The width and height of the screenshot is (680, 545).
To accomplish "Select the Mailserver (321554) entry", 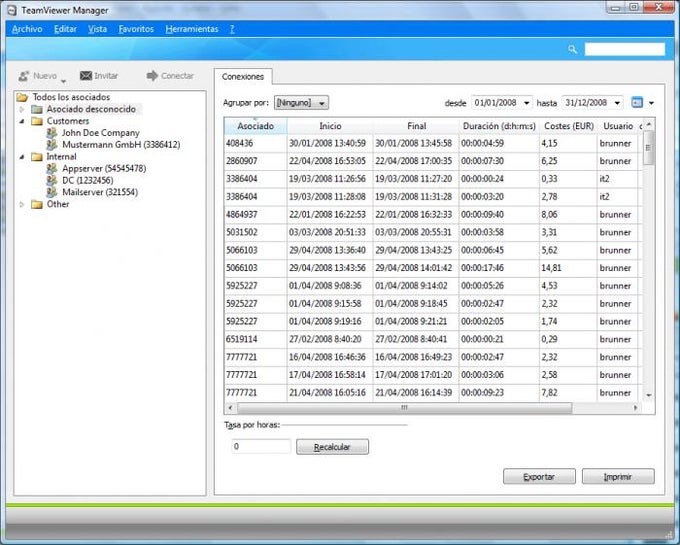I will [100, 192].
